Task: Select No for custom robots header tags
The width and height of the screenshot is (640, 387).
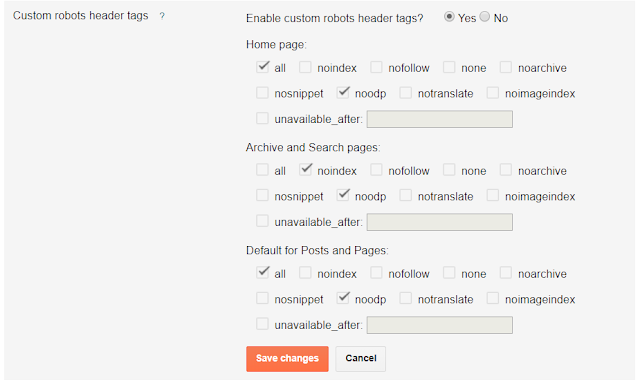Action: [x=484, y=17]
